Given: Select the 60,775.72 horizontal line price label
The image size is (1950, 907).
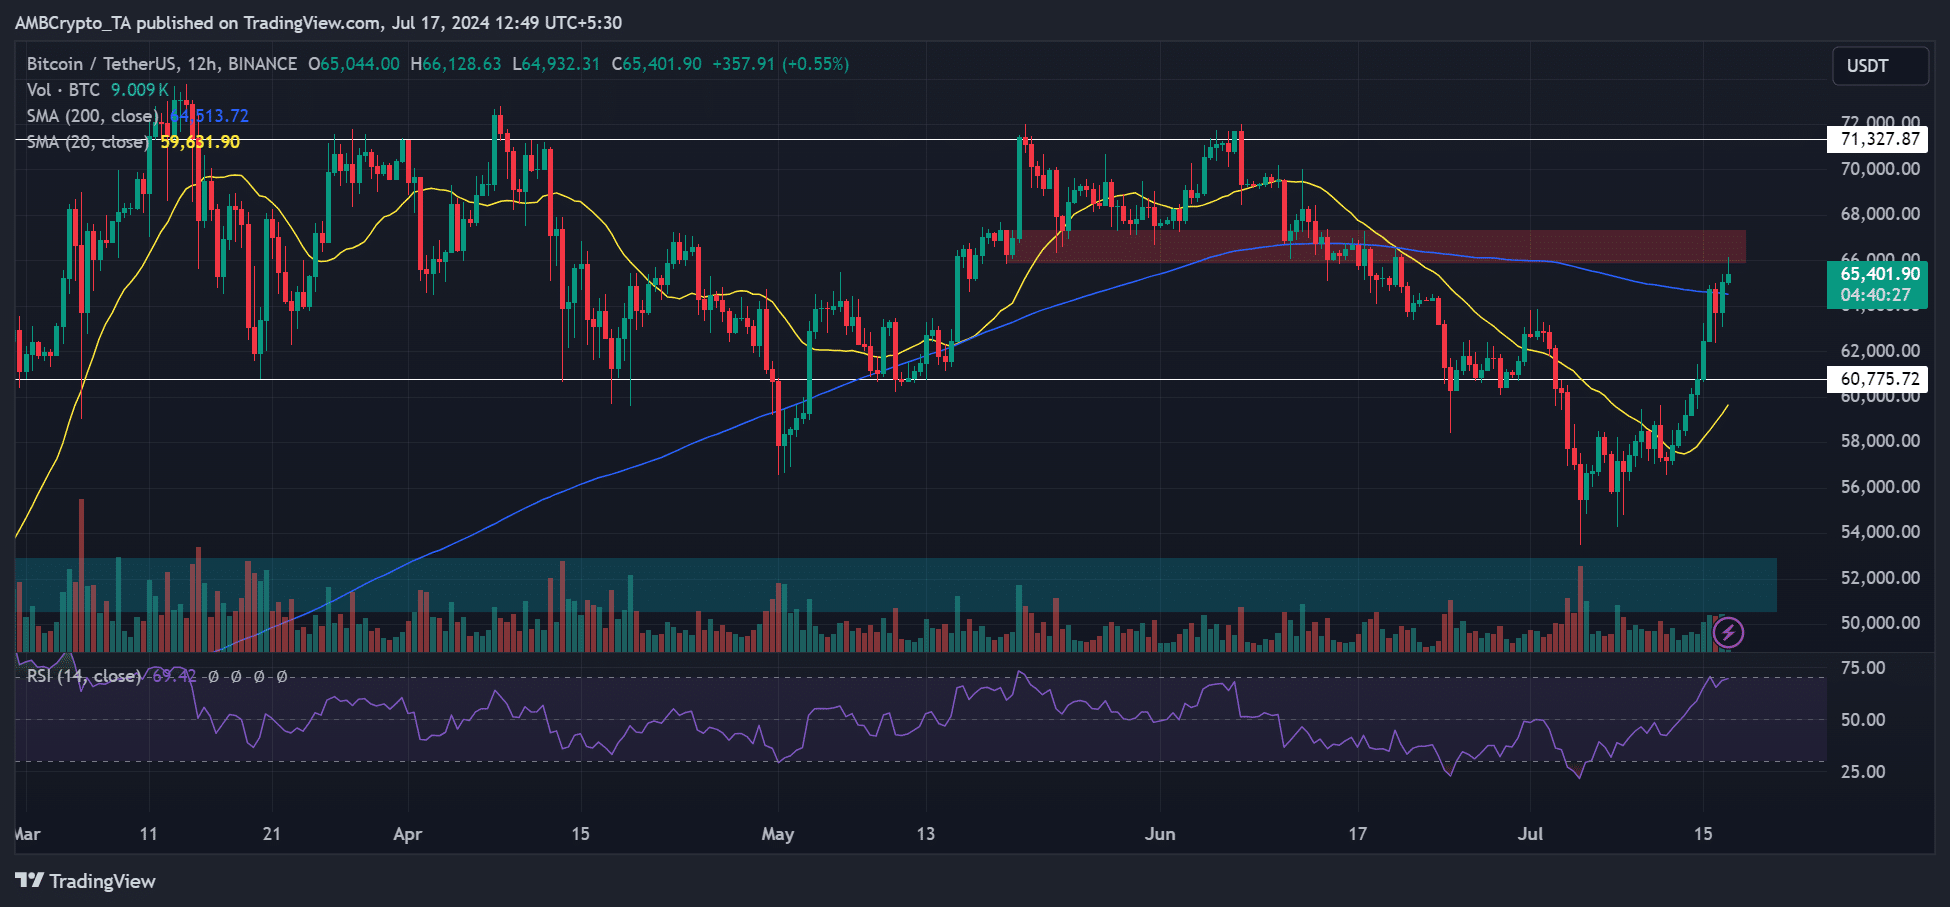Looking at the screenshot, I should click(1878, 379).
